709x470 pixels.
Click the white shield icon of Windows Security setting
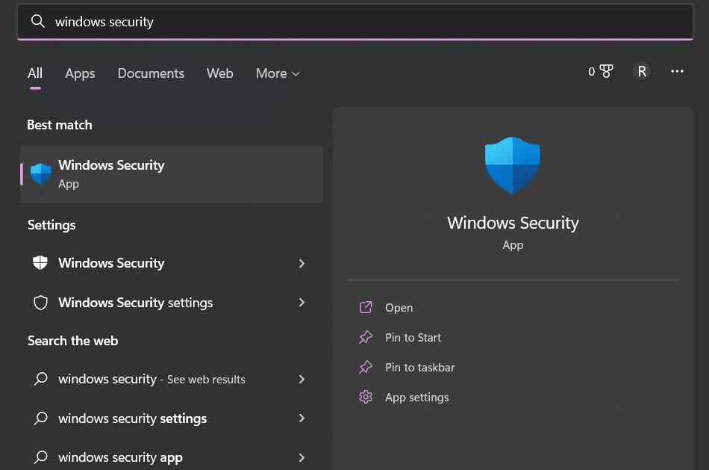click(40, 262)
